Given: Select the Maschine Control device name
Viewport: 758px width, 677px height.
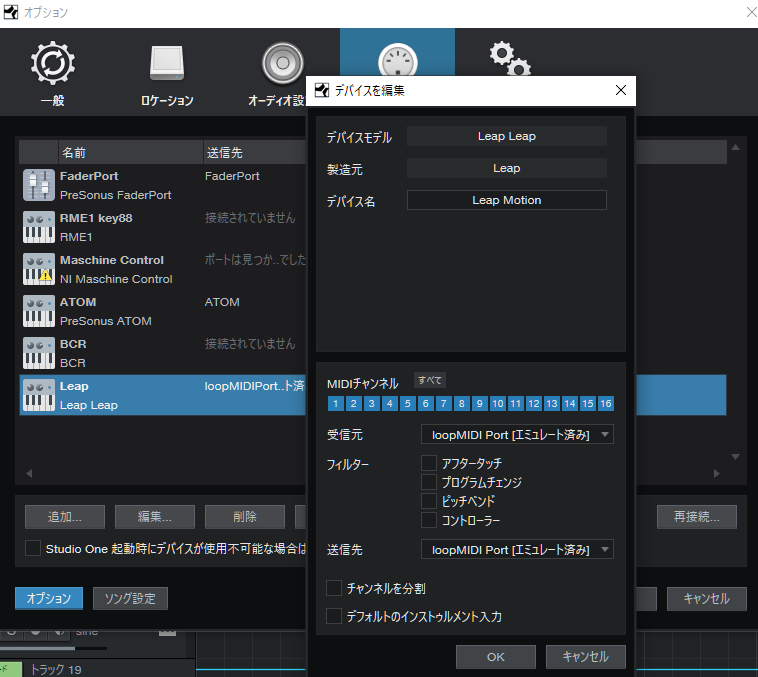Looking at the screenshot, I should (112, 260).
